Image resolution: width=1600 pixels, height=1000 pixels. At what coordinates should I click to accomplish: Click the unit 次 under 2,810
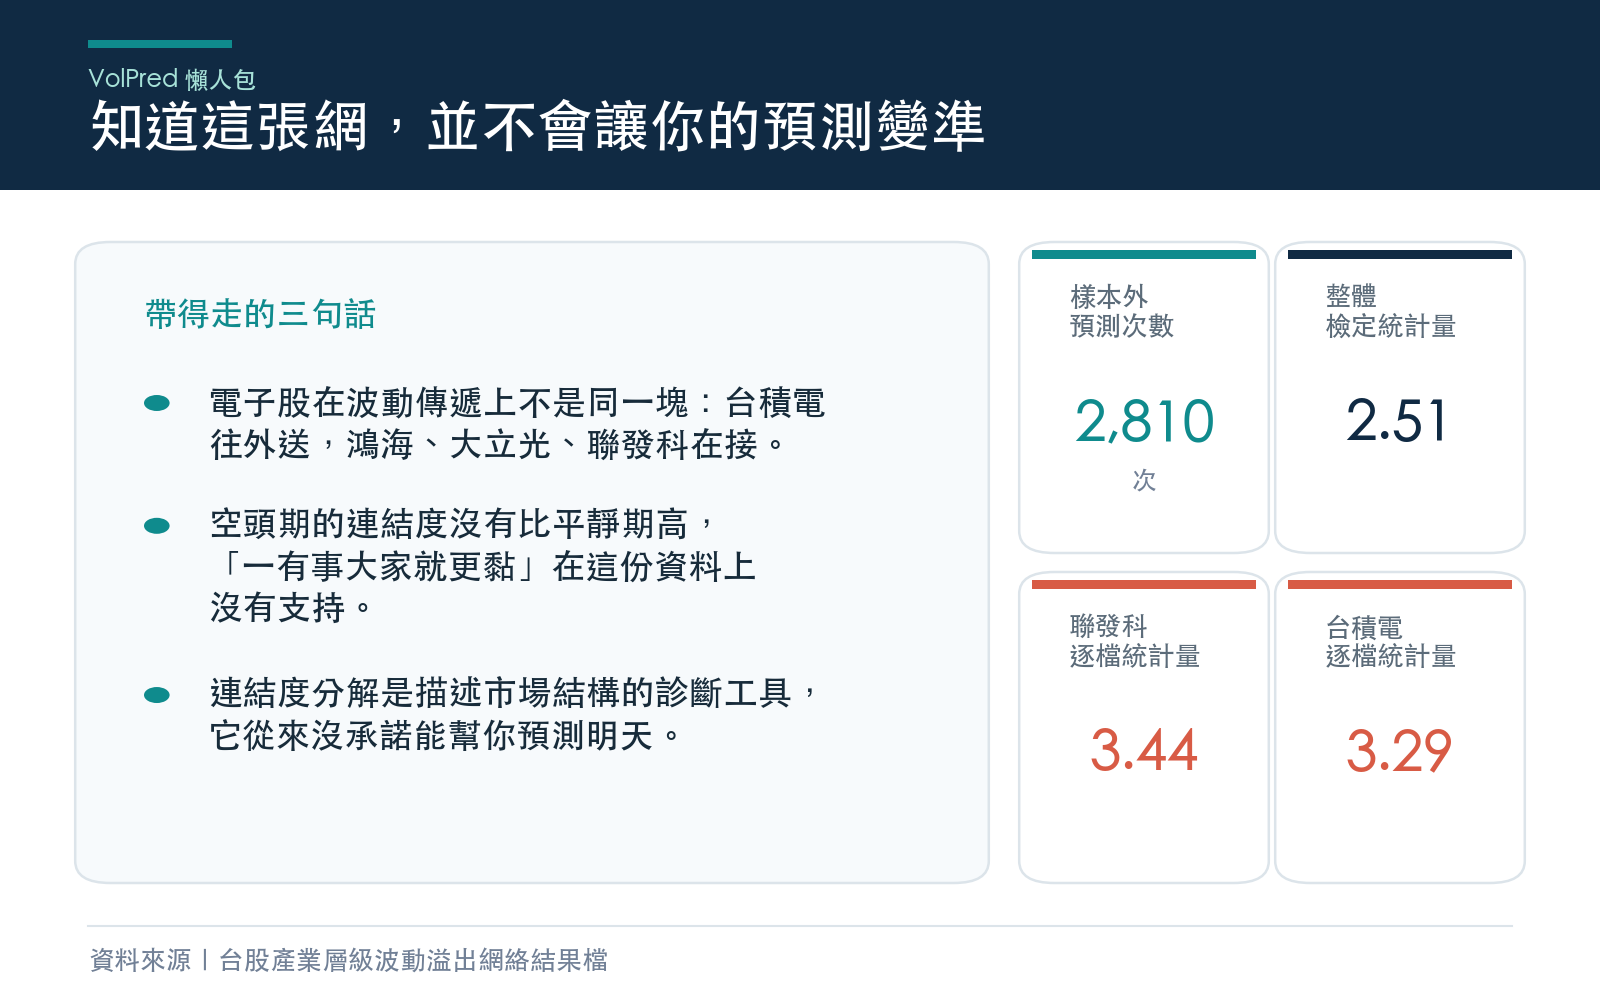coord(1144,480)
